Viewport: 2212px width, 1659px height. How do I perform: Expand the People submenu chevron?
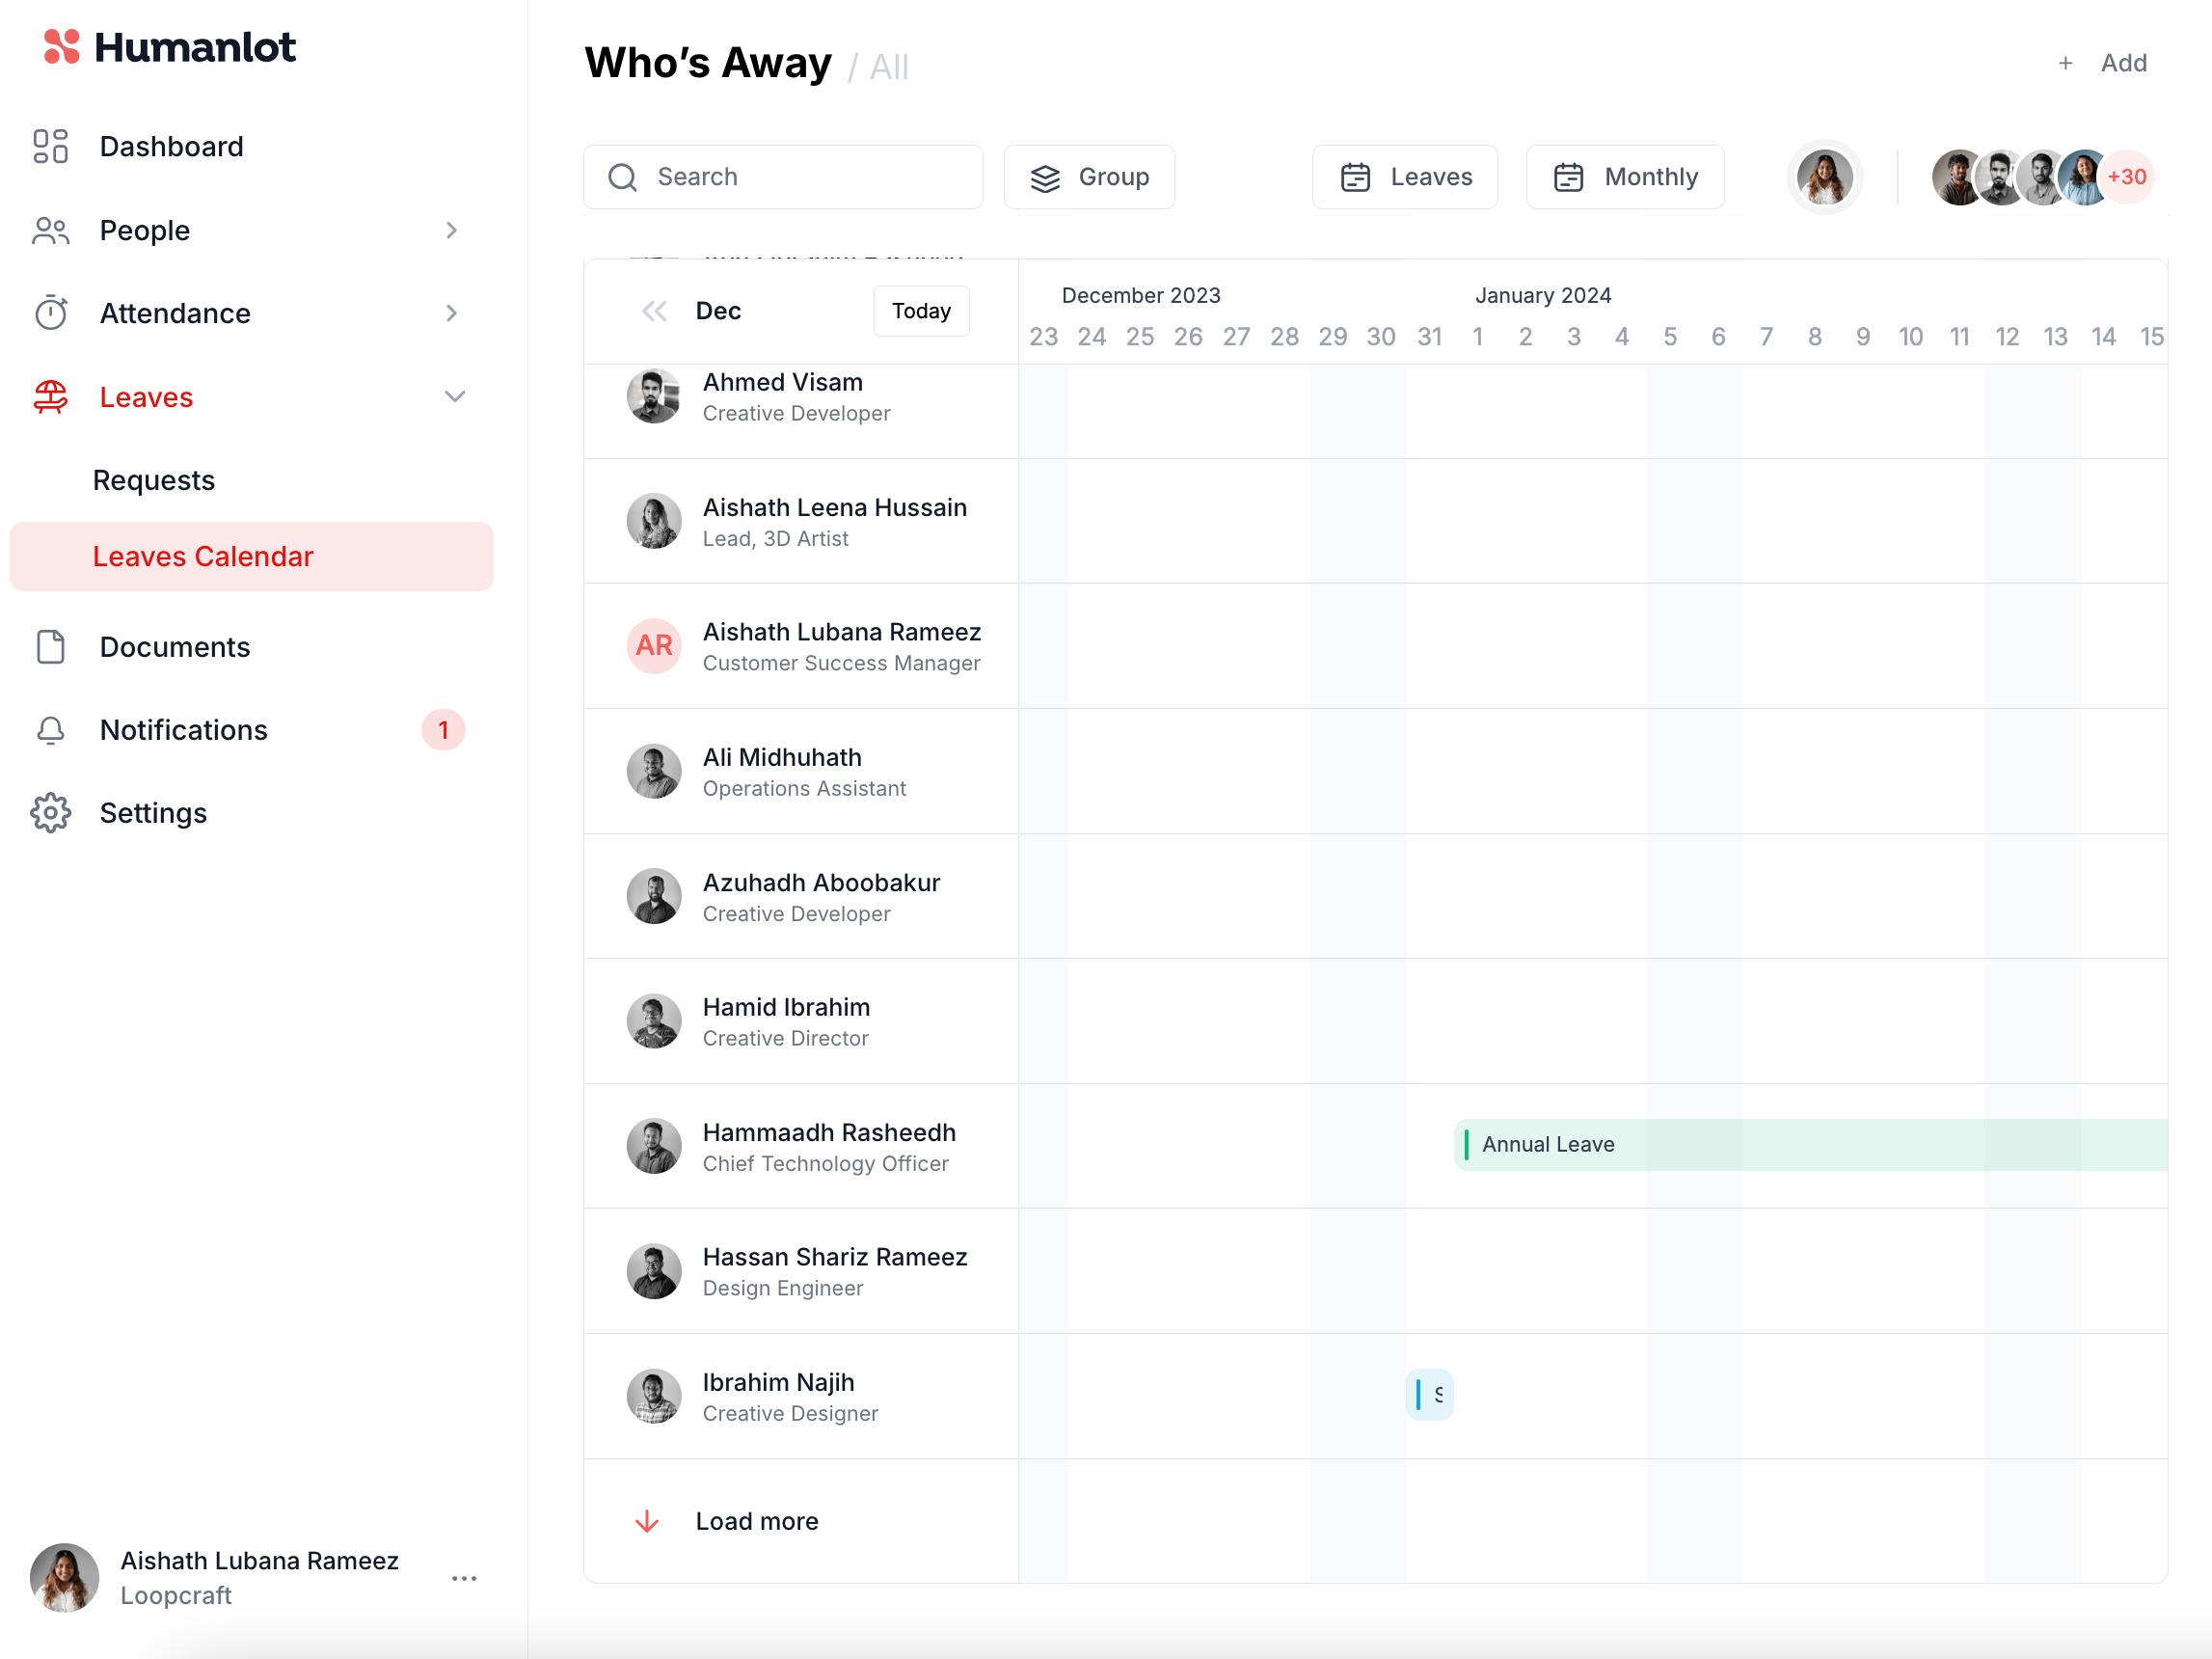coord(452,230)
